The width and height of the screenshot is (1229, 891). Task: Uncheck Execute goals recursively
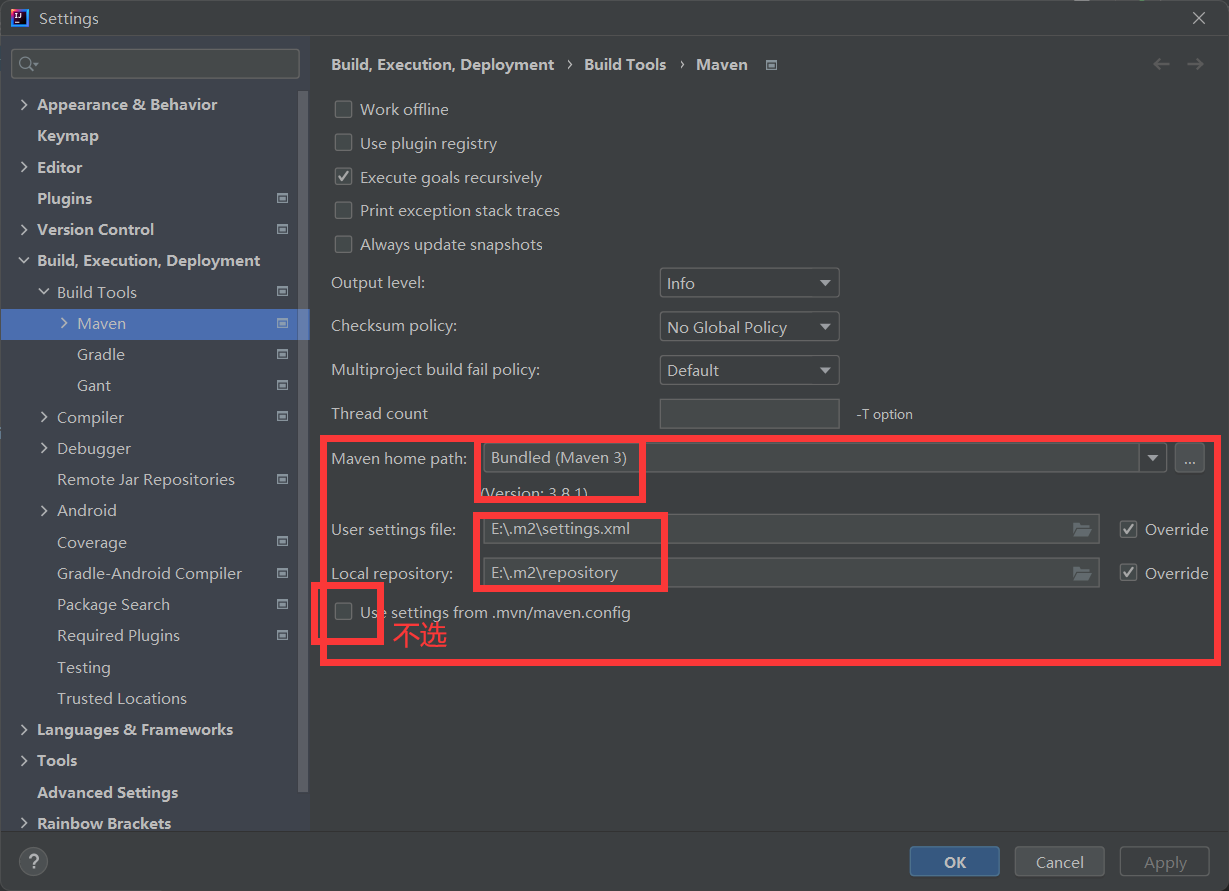[x=343, y=177]
